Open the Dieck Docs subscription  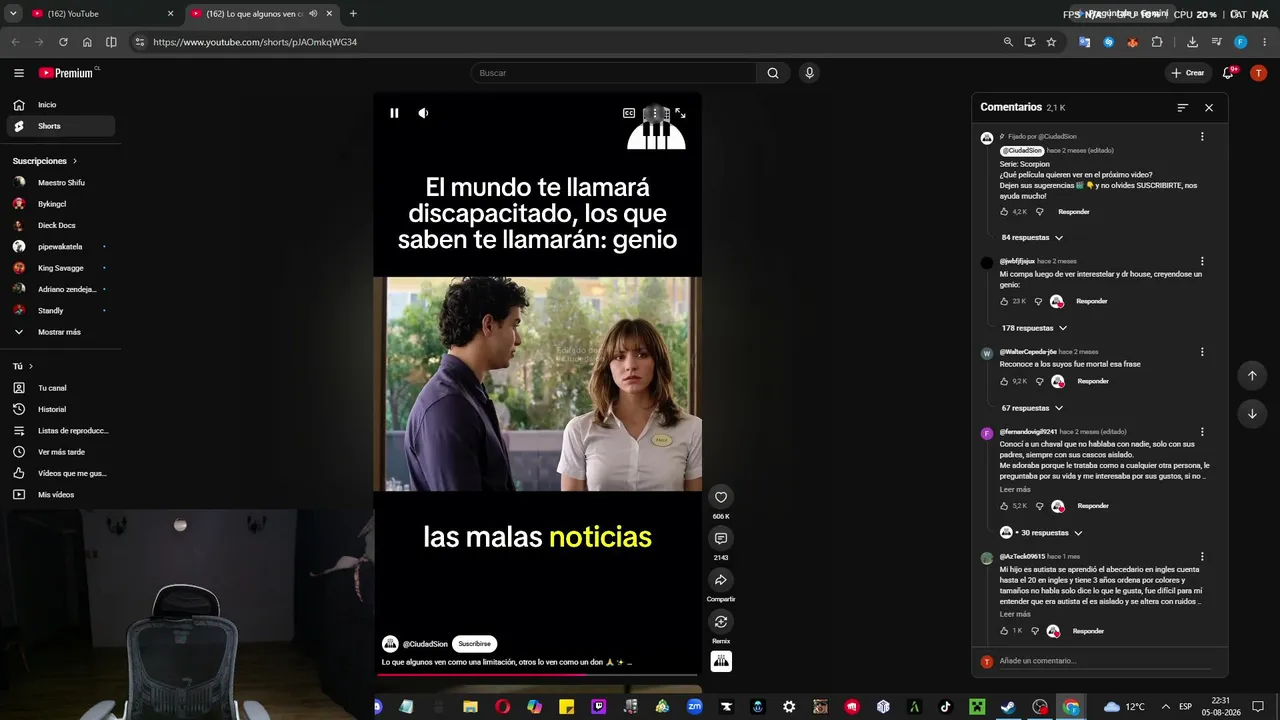(x=61, y=225)
